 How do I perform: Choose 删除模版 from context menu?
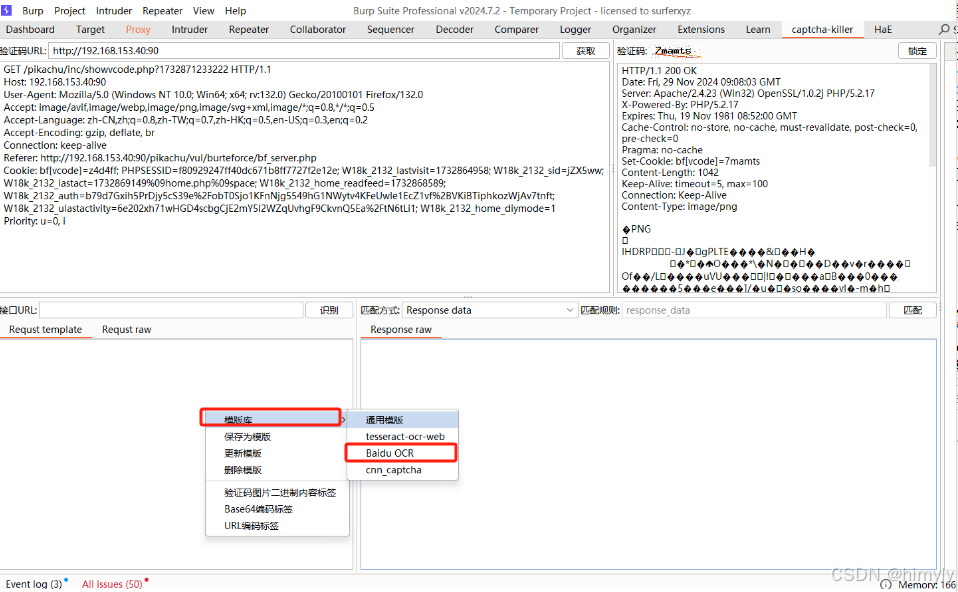(243, 470)
